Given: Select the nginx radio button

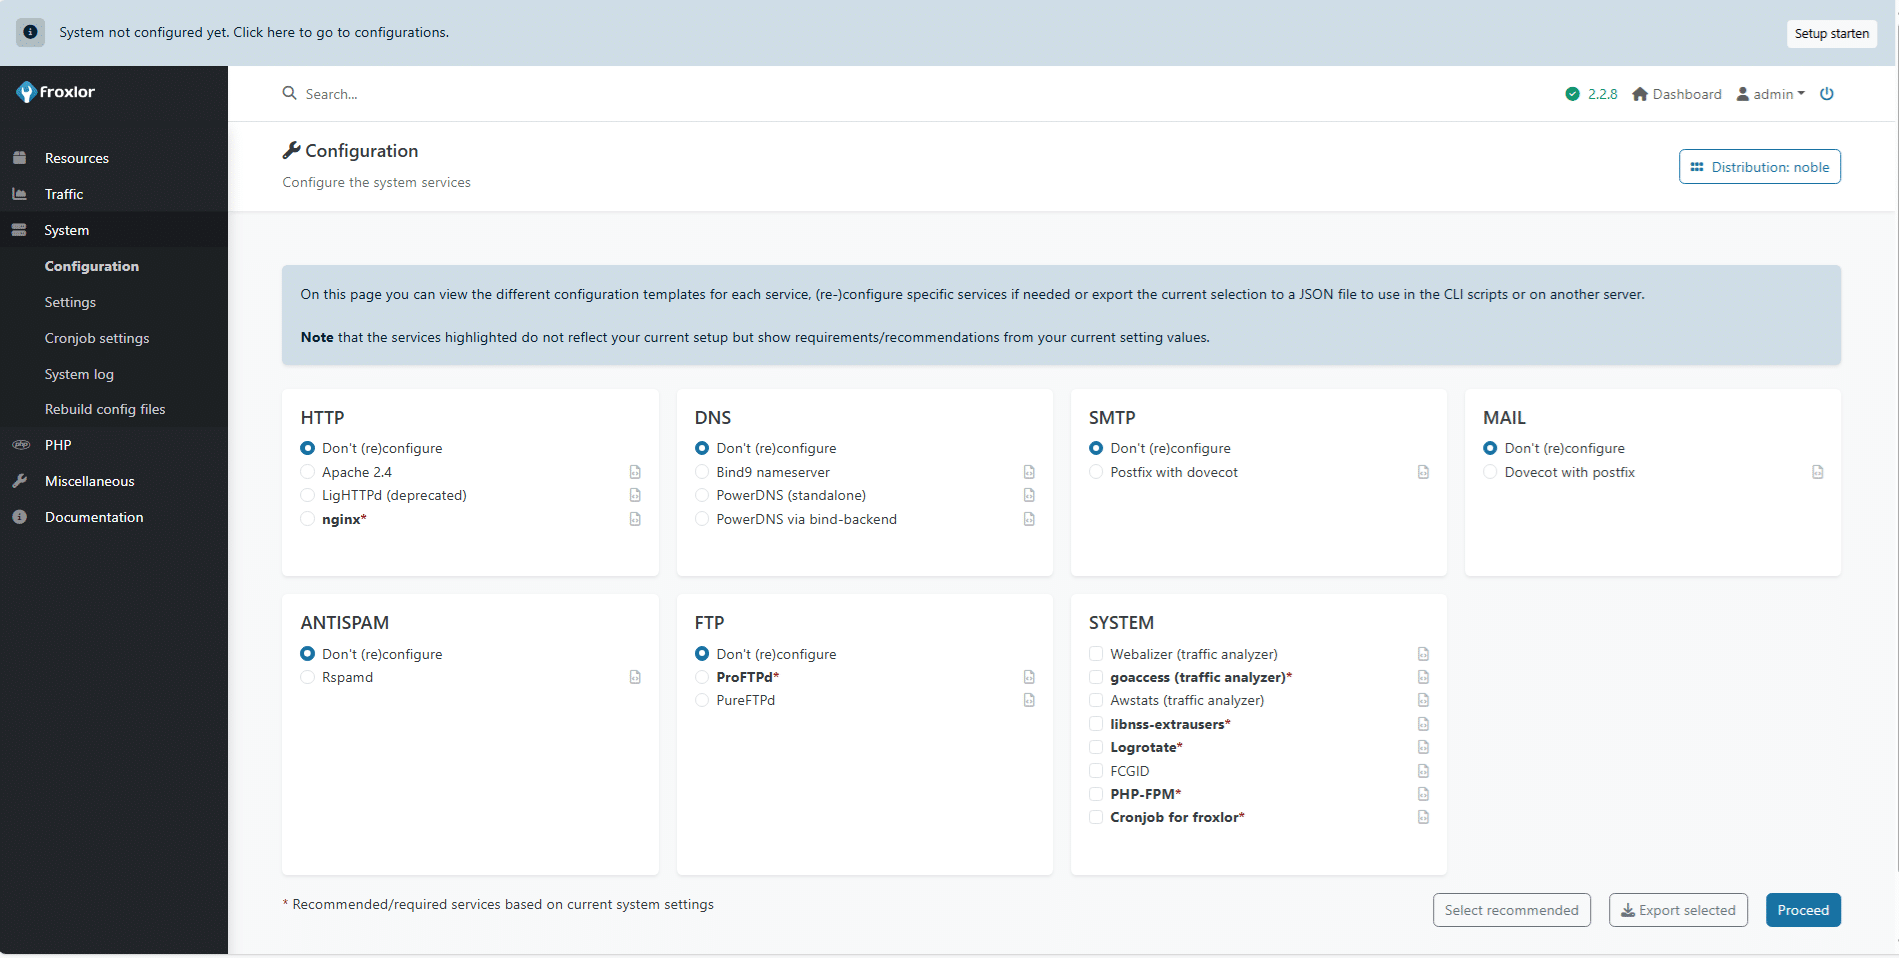Looking at the screenshot, I should (308, 519).
